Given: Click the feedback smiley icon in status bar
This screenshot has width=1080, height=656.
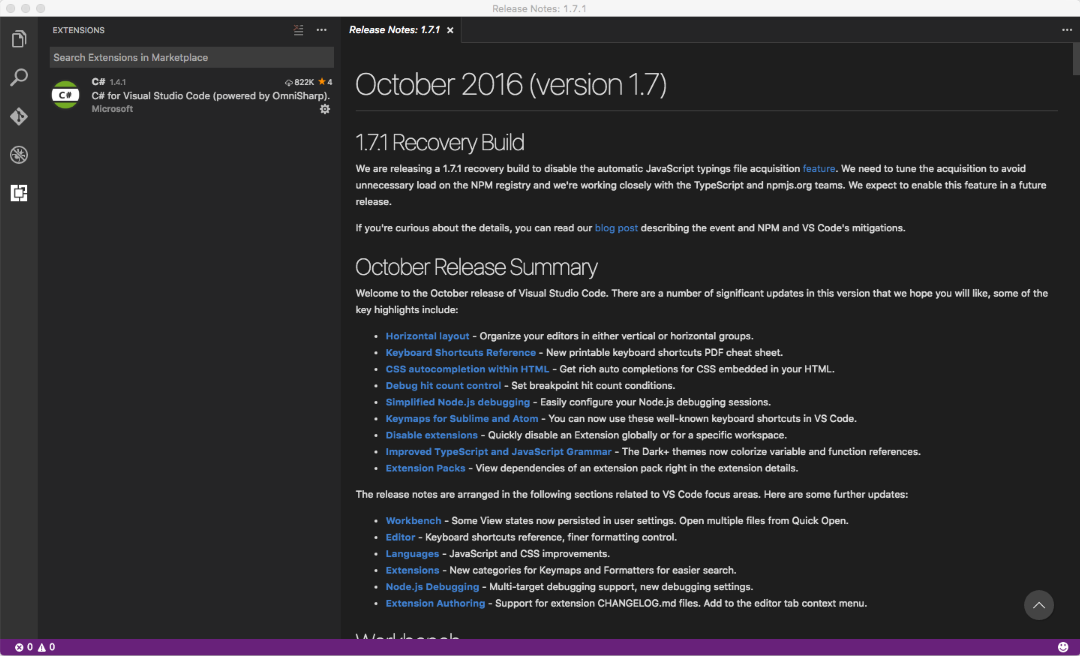Looking at the screenshot, I should point(1063,648).
